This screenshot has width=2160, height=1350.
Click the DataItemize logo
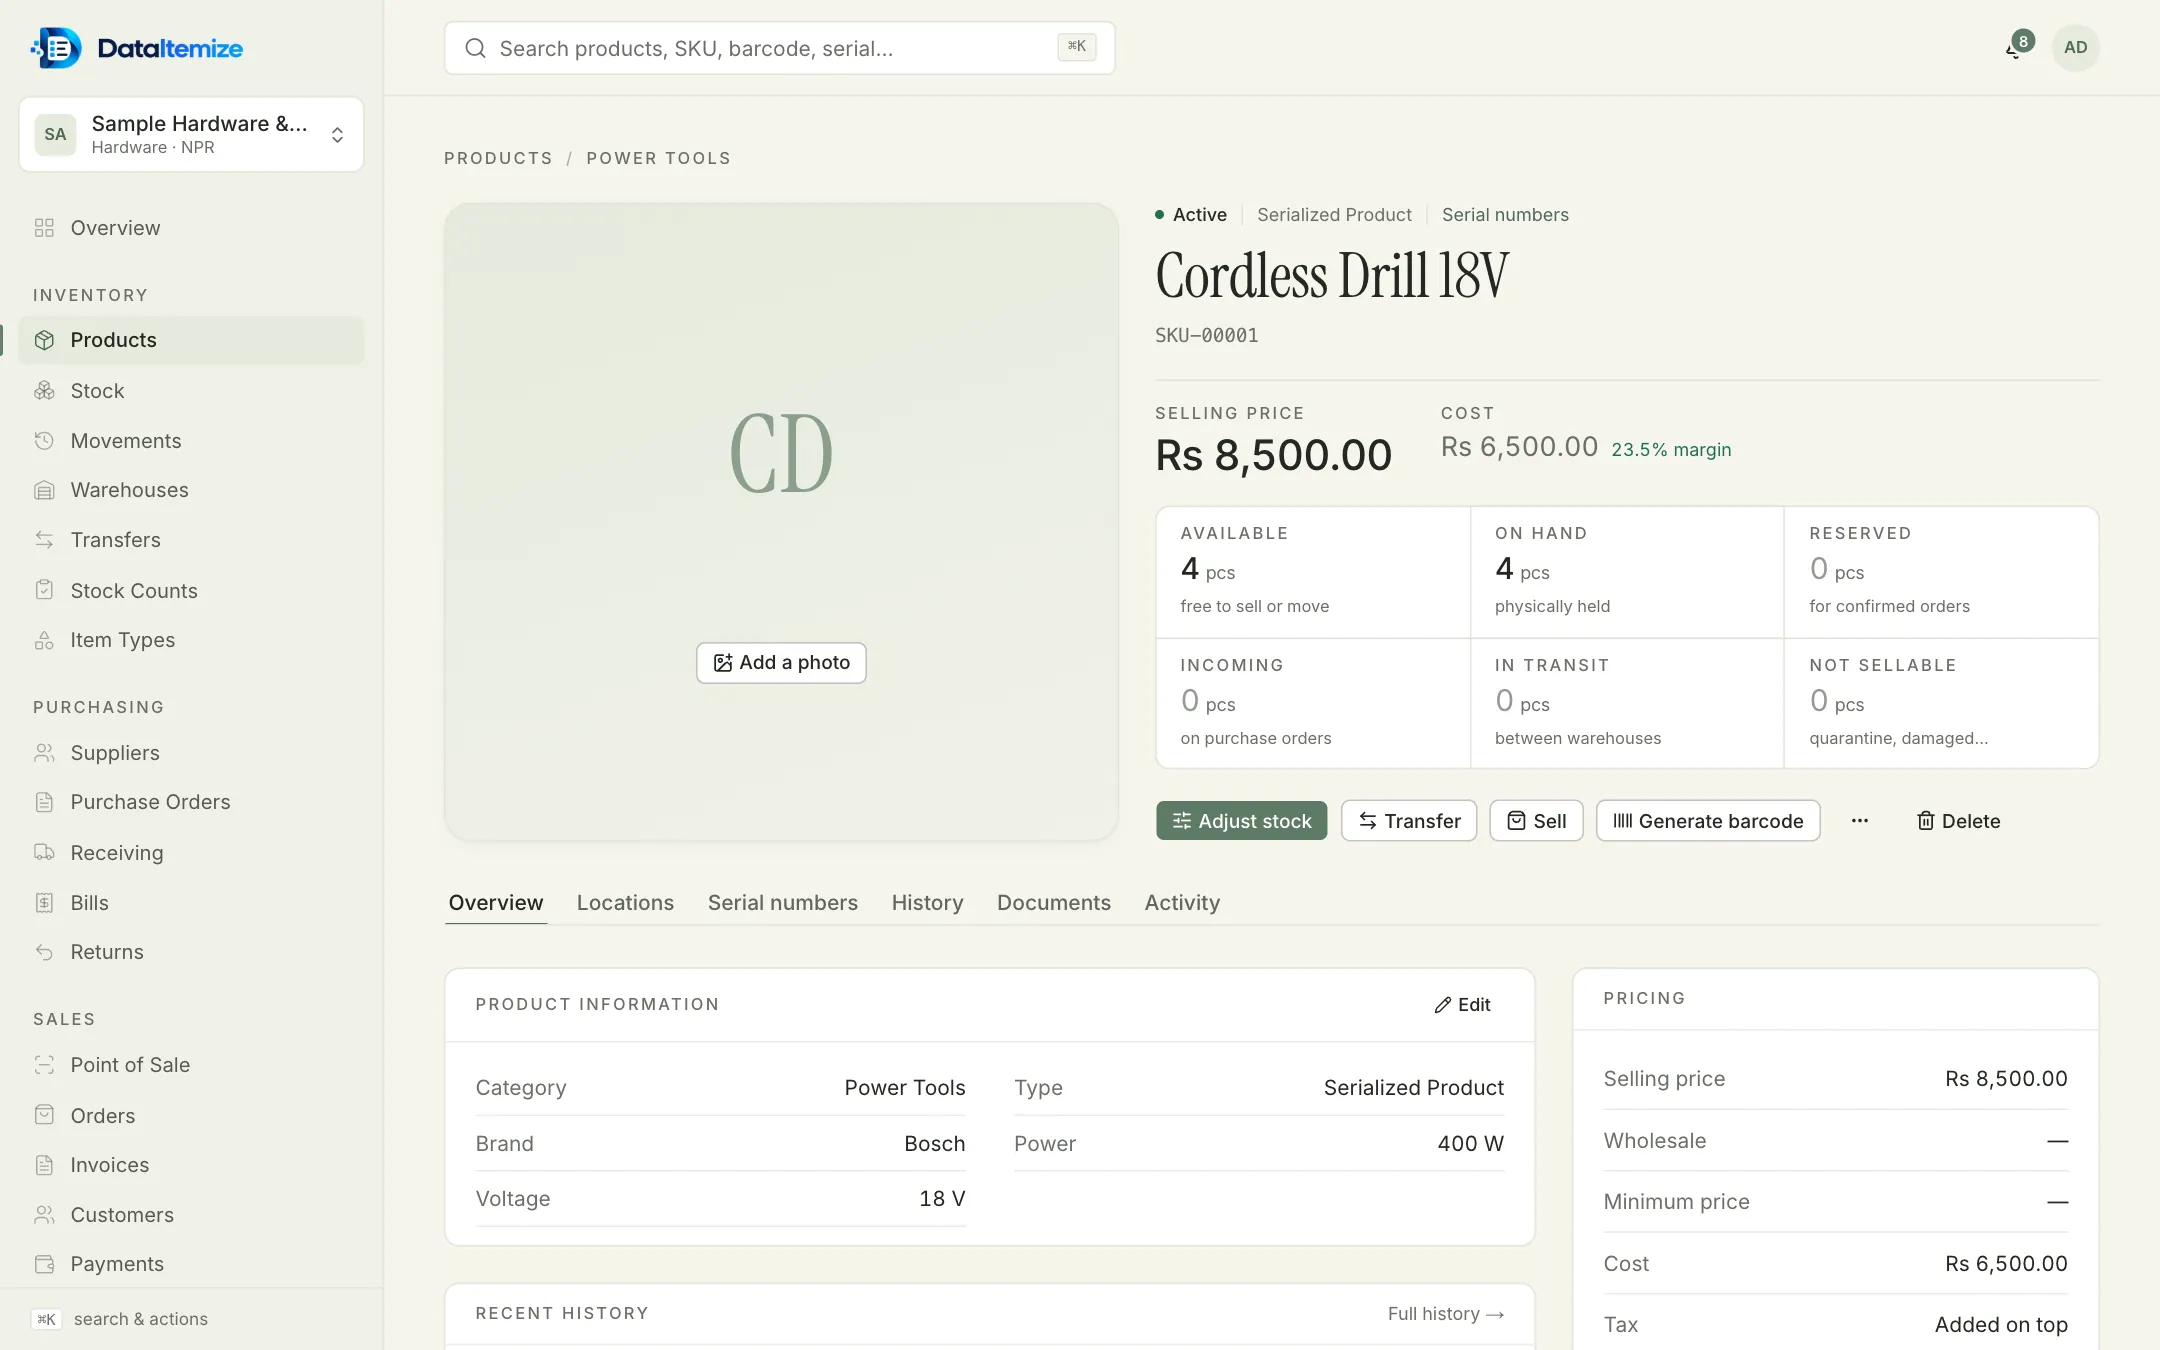click(x=137, y=48)
